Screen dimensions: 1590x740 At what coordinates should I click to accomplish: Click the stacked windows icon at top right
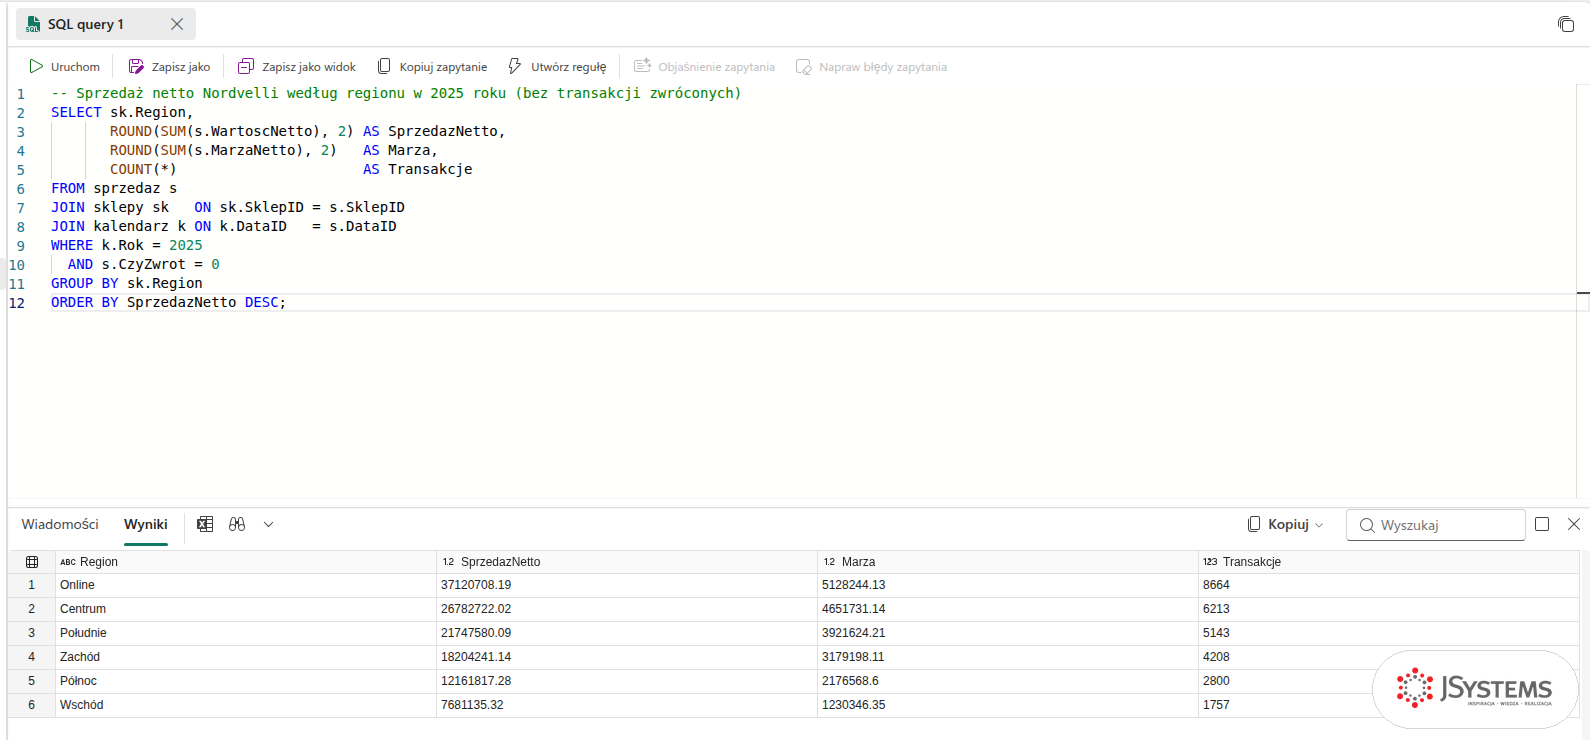pos(1566,24)
